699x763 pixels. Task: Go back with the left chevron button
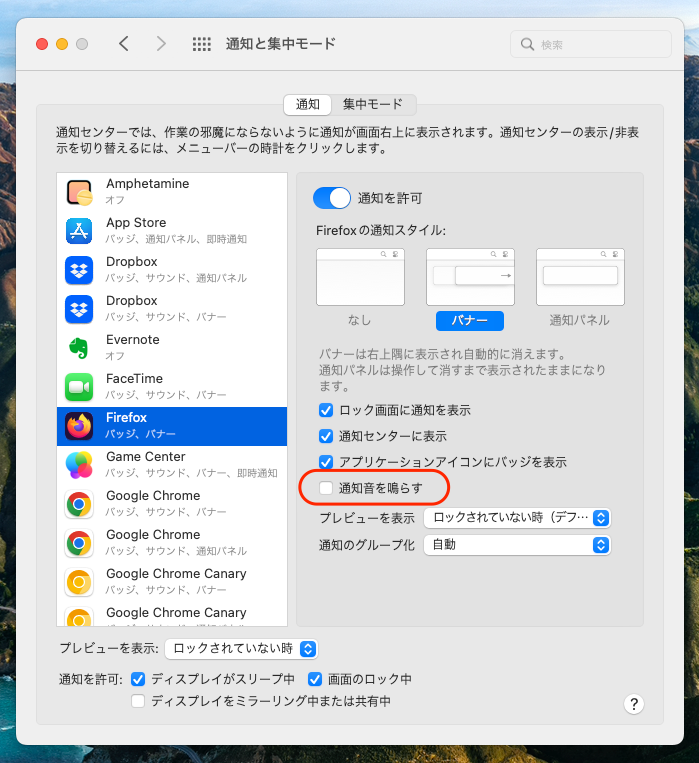point(124,44)
